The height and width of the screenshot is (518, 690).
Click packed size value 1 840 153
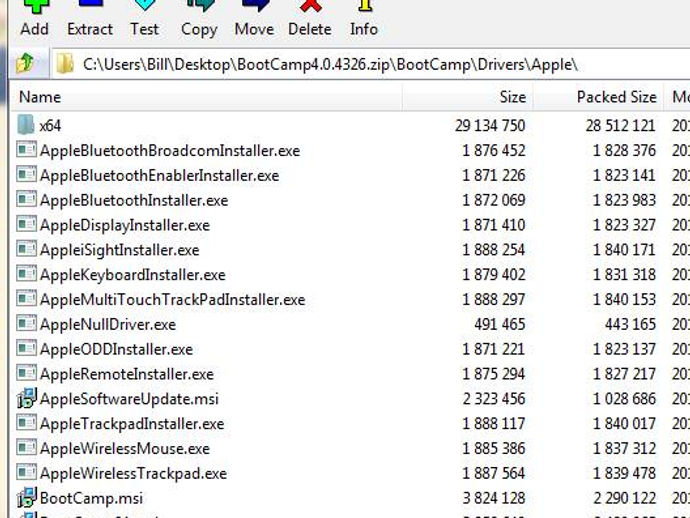tap(624, 300)
